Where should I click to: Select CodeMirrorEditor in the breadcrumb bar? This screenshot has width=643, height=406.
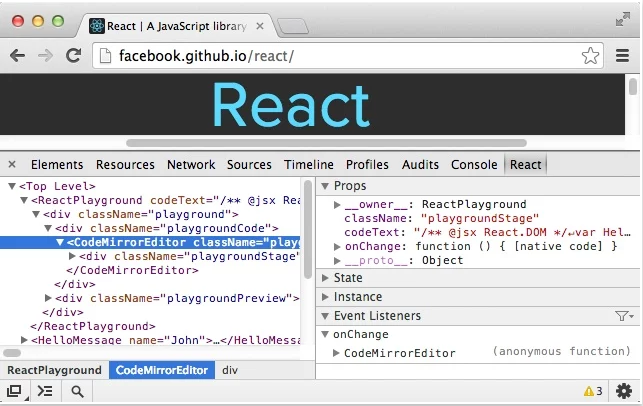[x=162, y=370]
